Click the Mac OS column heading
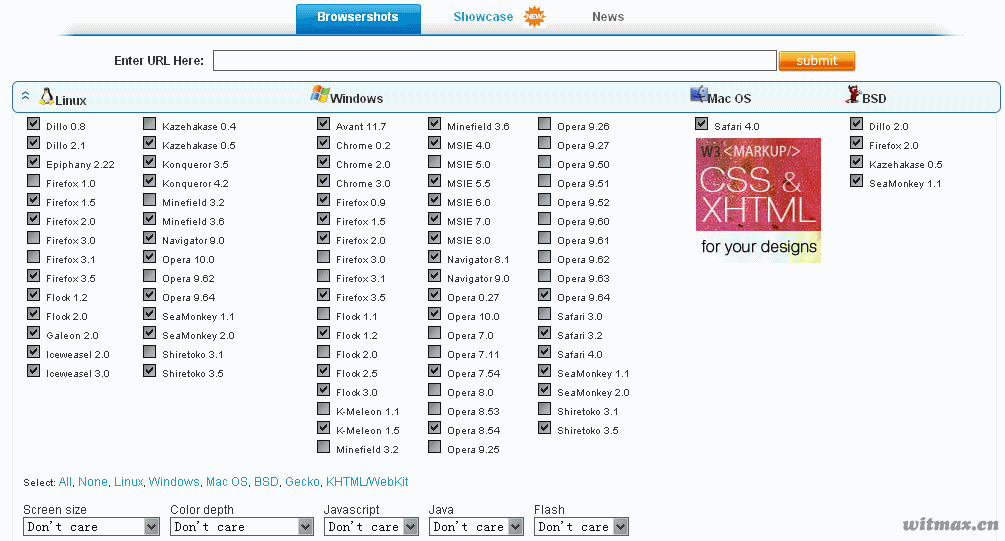Screen dimensions: 1005x541 coord(729,98)
